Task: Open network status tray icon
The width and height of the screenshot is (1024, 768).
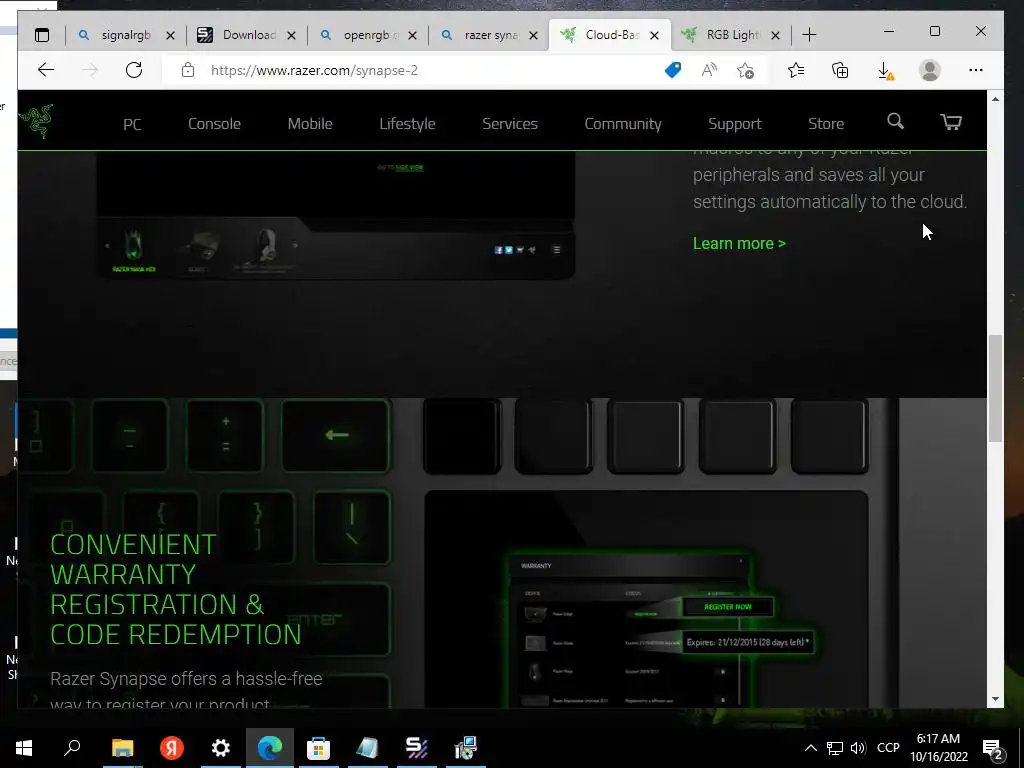Action: 835,748
